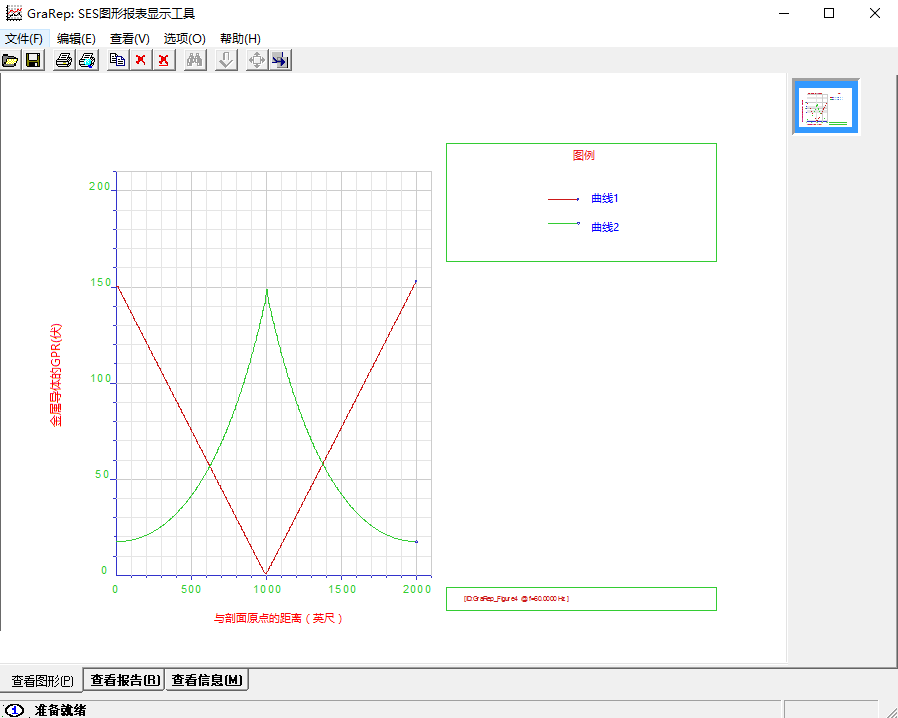Open the 选项(O) menu
The image size is (898, 718).
[x=185, y=38]
